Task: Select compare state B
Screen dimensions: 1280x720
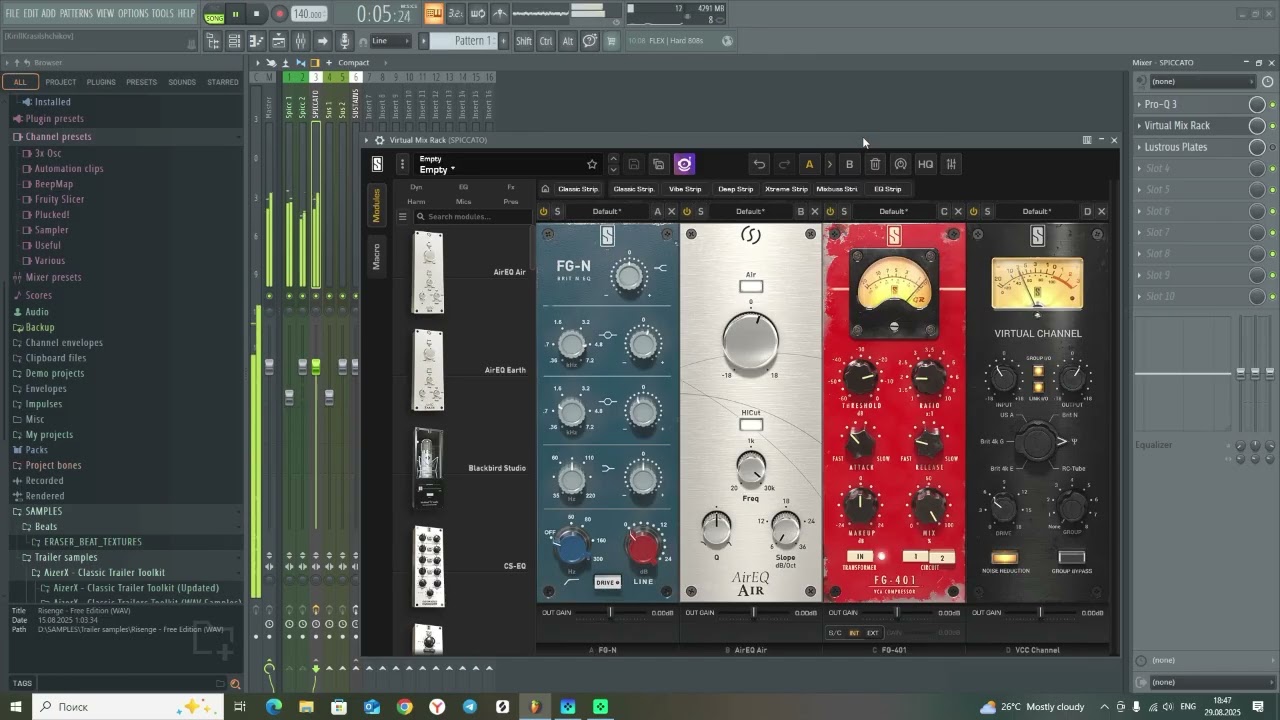Action: 850,165
